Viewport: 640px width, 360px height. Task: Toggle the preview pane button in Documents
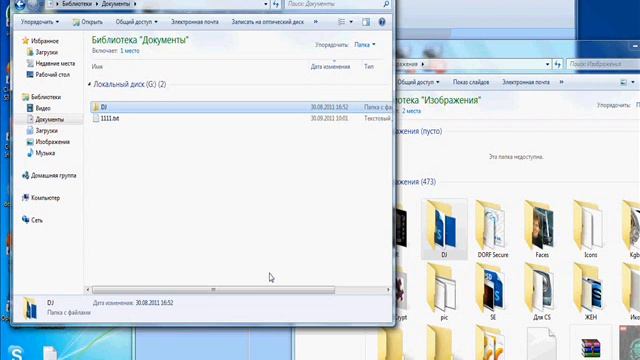(x=366, y=22)
